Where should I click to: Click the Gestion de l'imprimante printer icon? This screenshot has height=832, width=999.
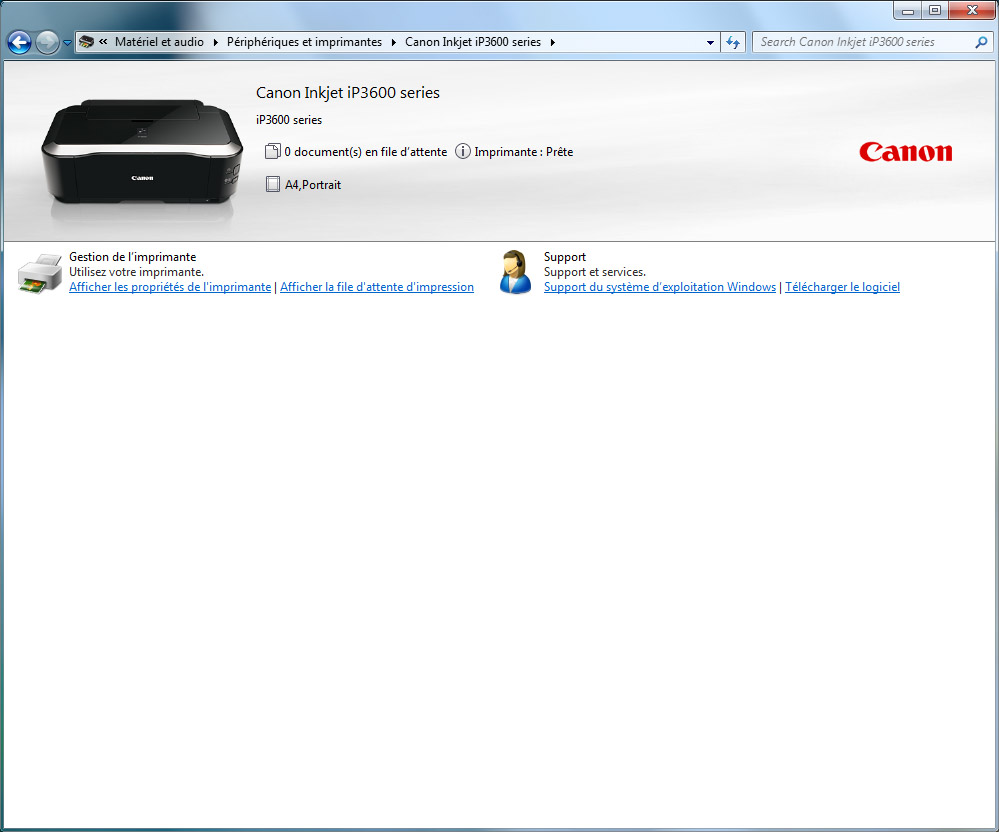(40, 273)
